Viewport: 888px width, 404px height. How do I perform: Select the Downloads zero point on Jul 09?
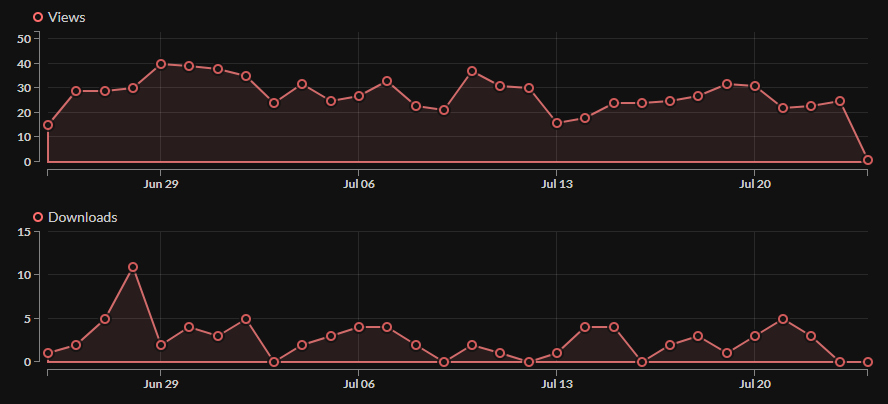coord(444,362)
